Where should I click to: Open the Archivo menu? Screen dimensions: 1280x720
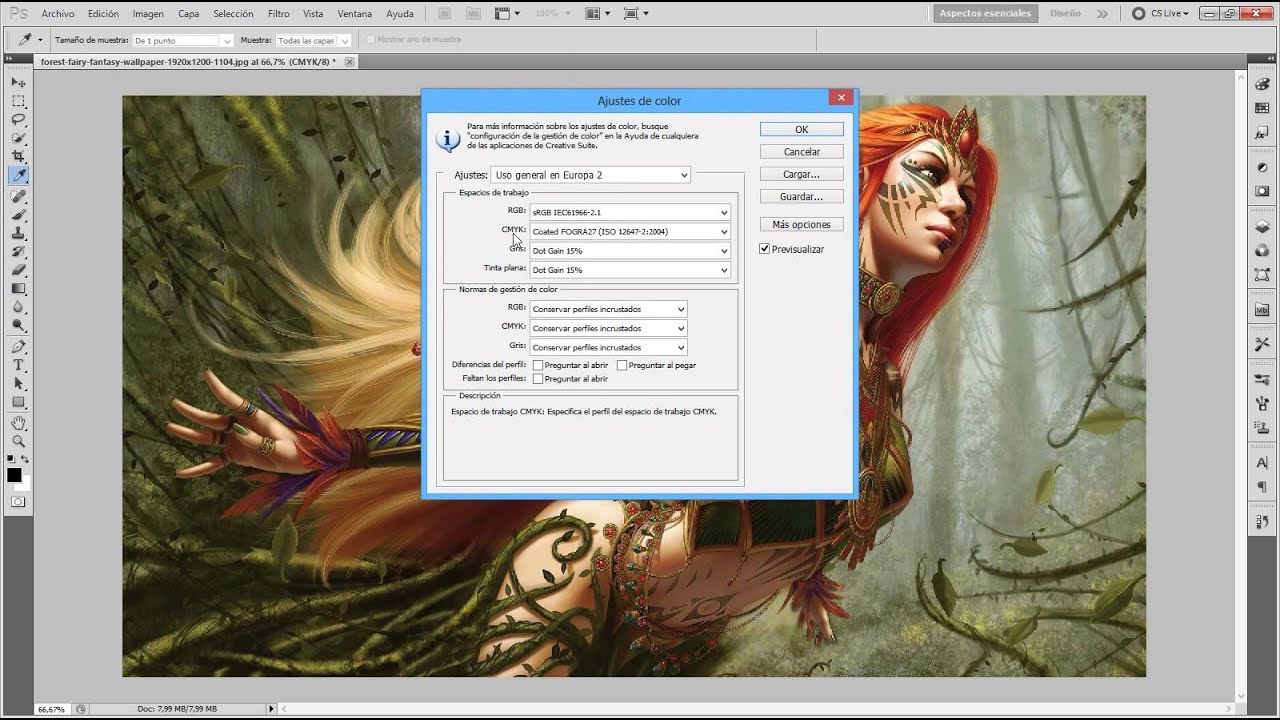pos(58,14)
